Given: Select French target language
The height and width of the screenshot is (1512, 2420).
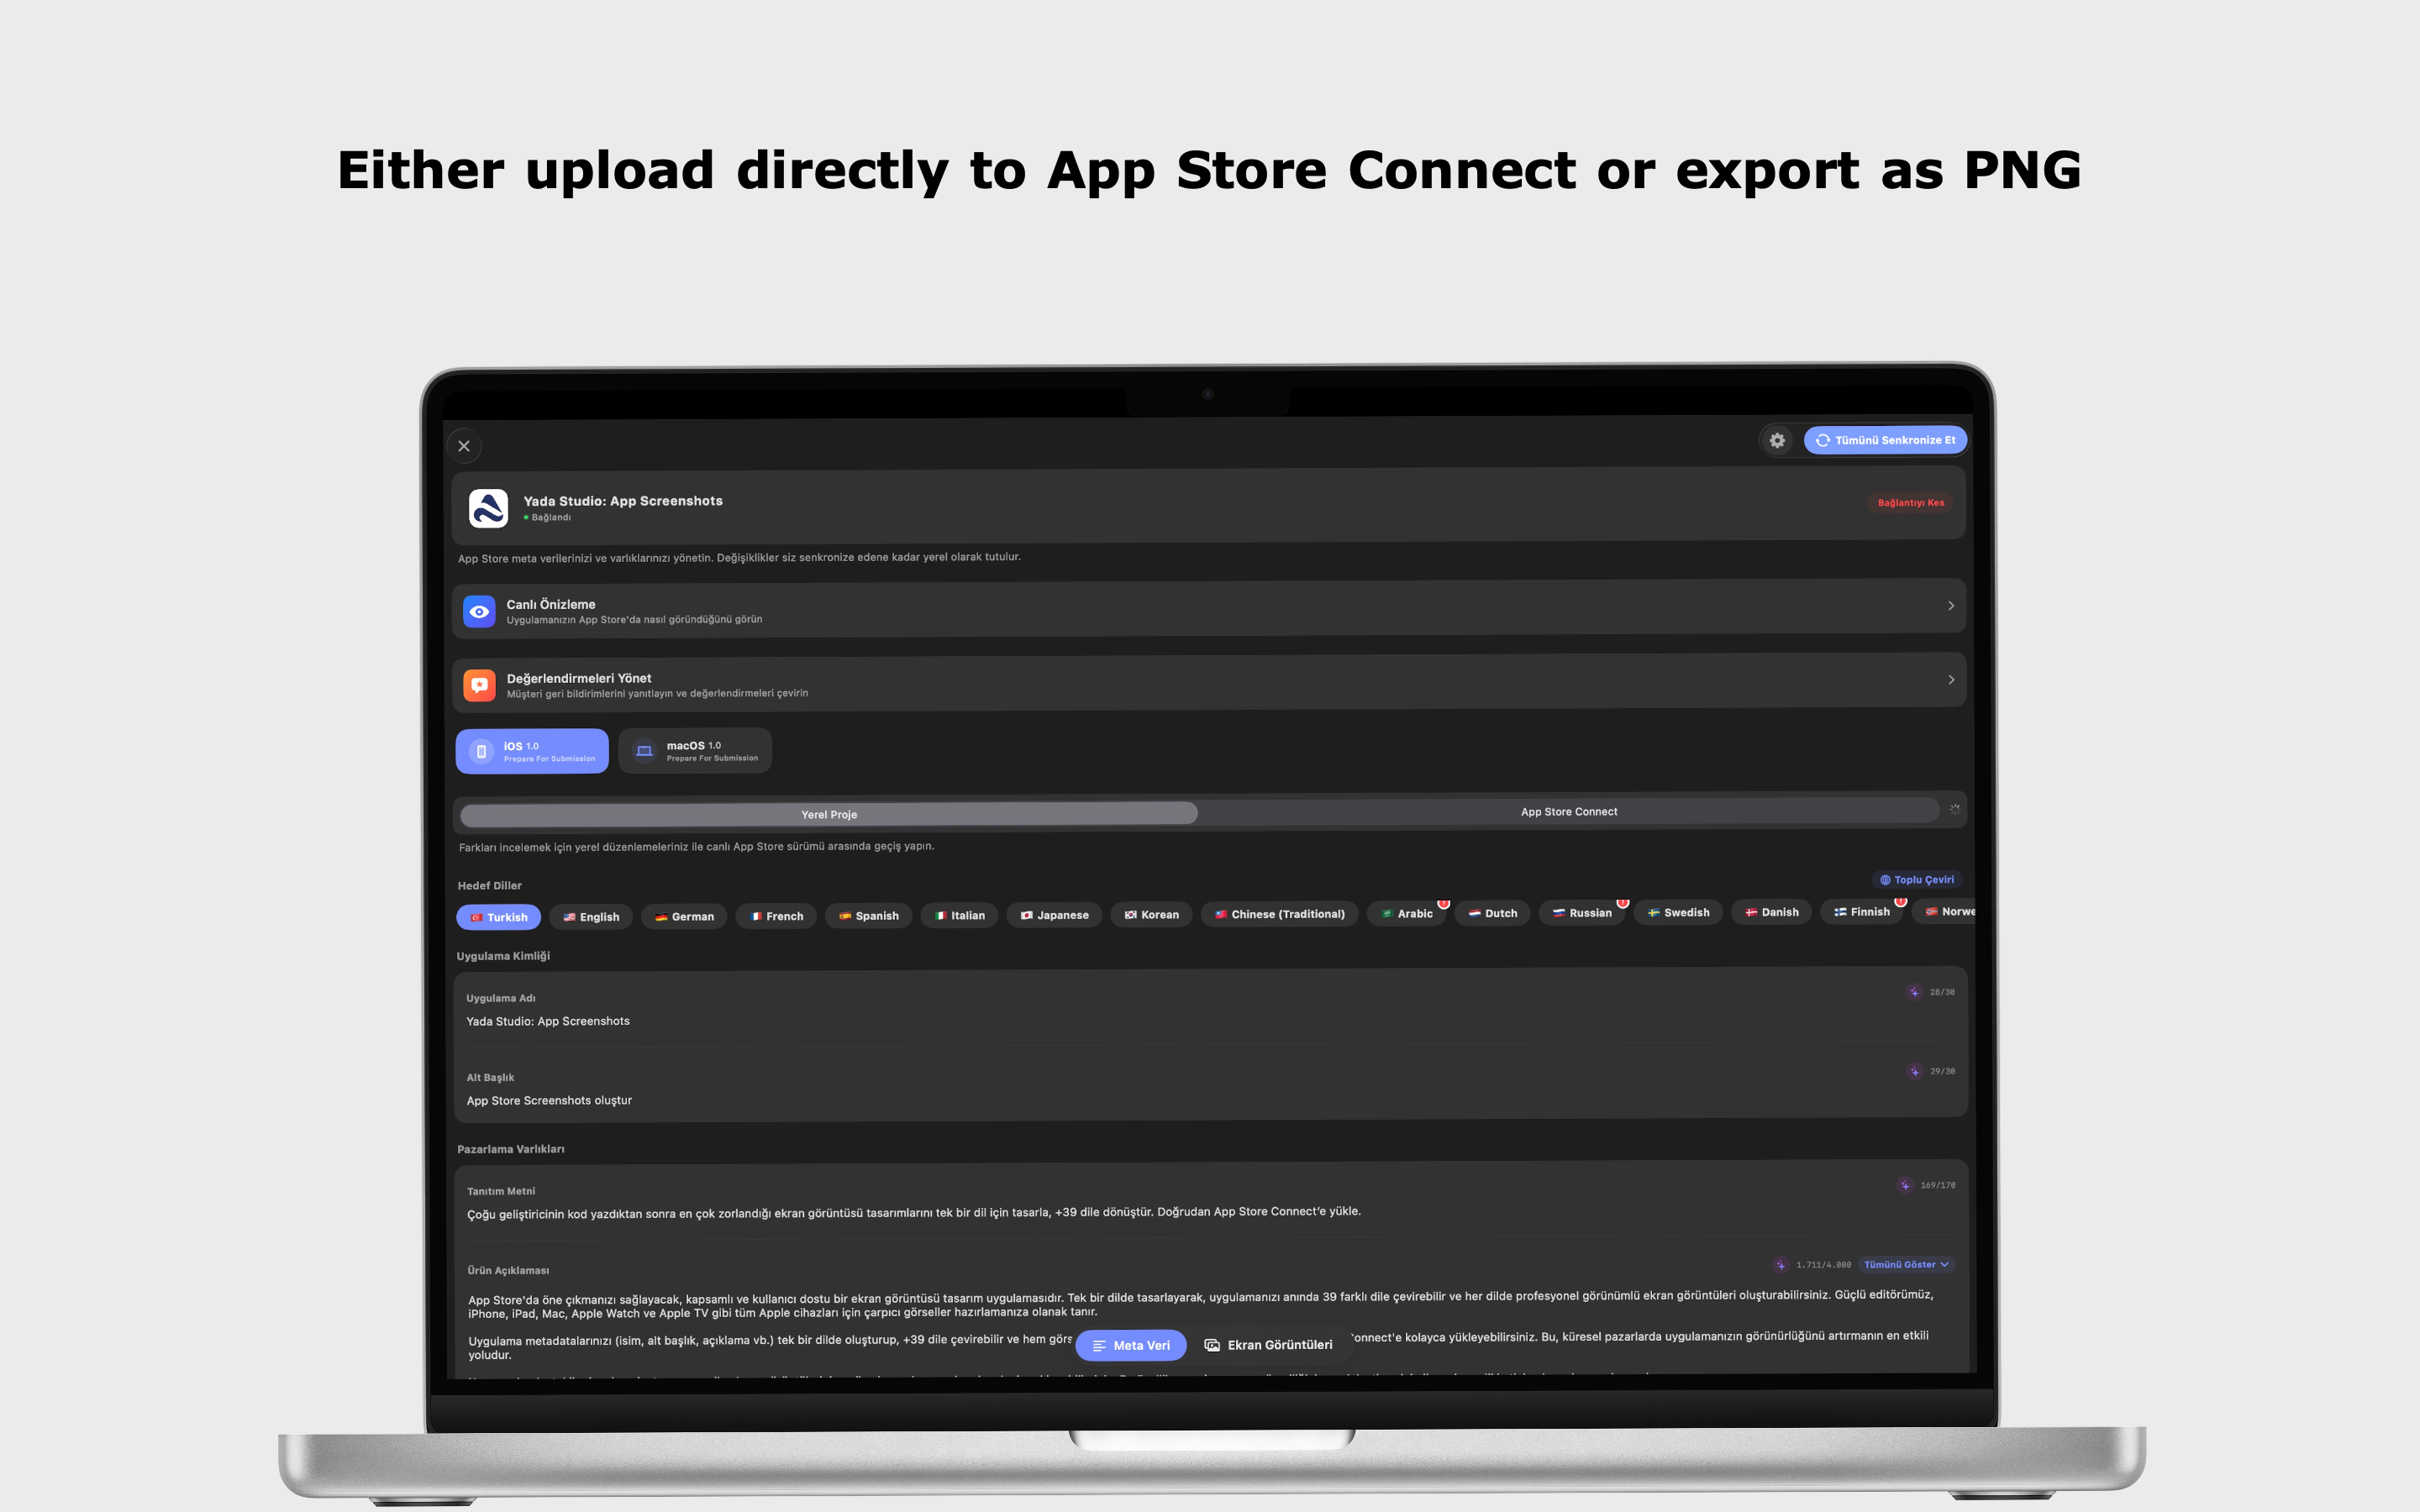Looking at the screenshot, I should [776, 916].
